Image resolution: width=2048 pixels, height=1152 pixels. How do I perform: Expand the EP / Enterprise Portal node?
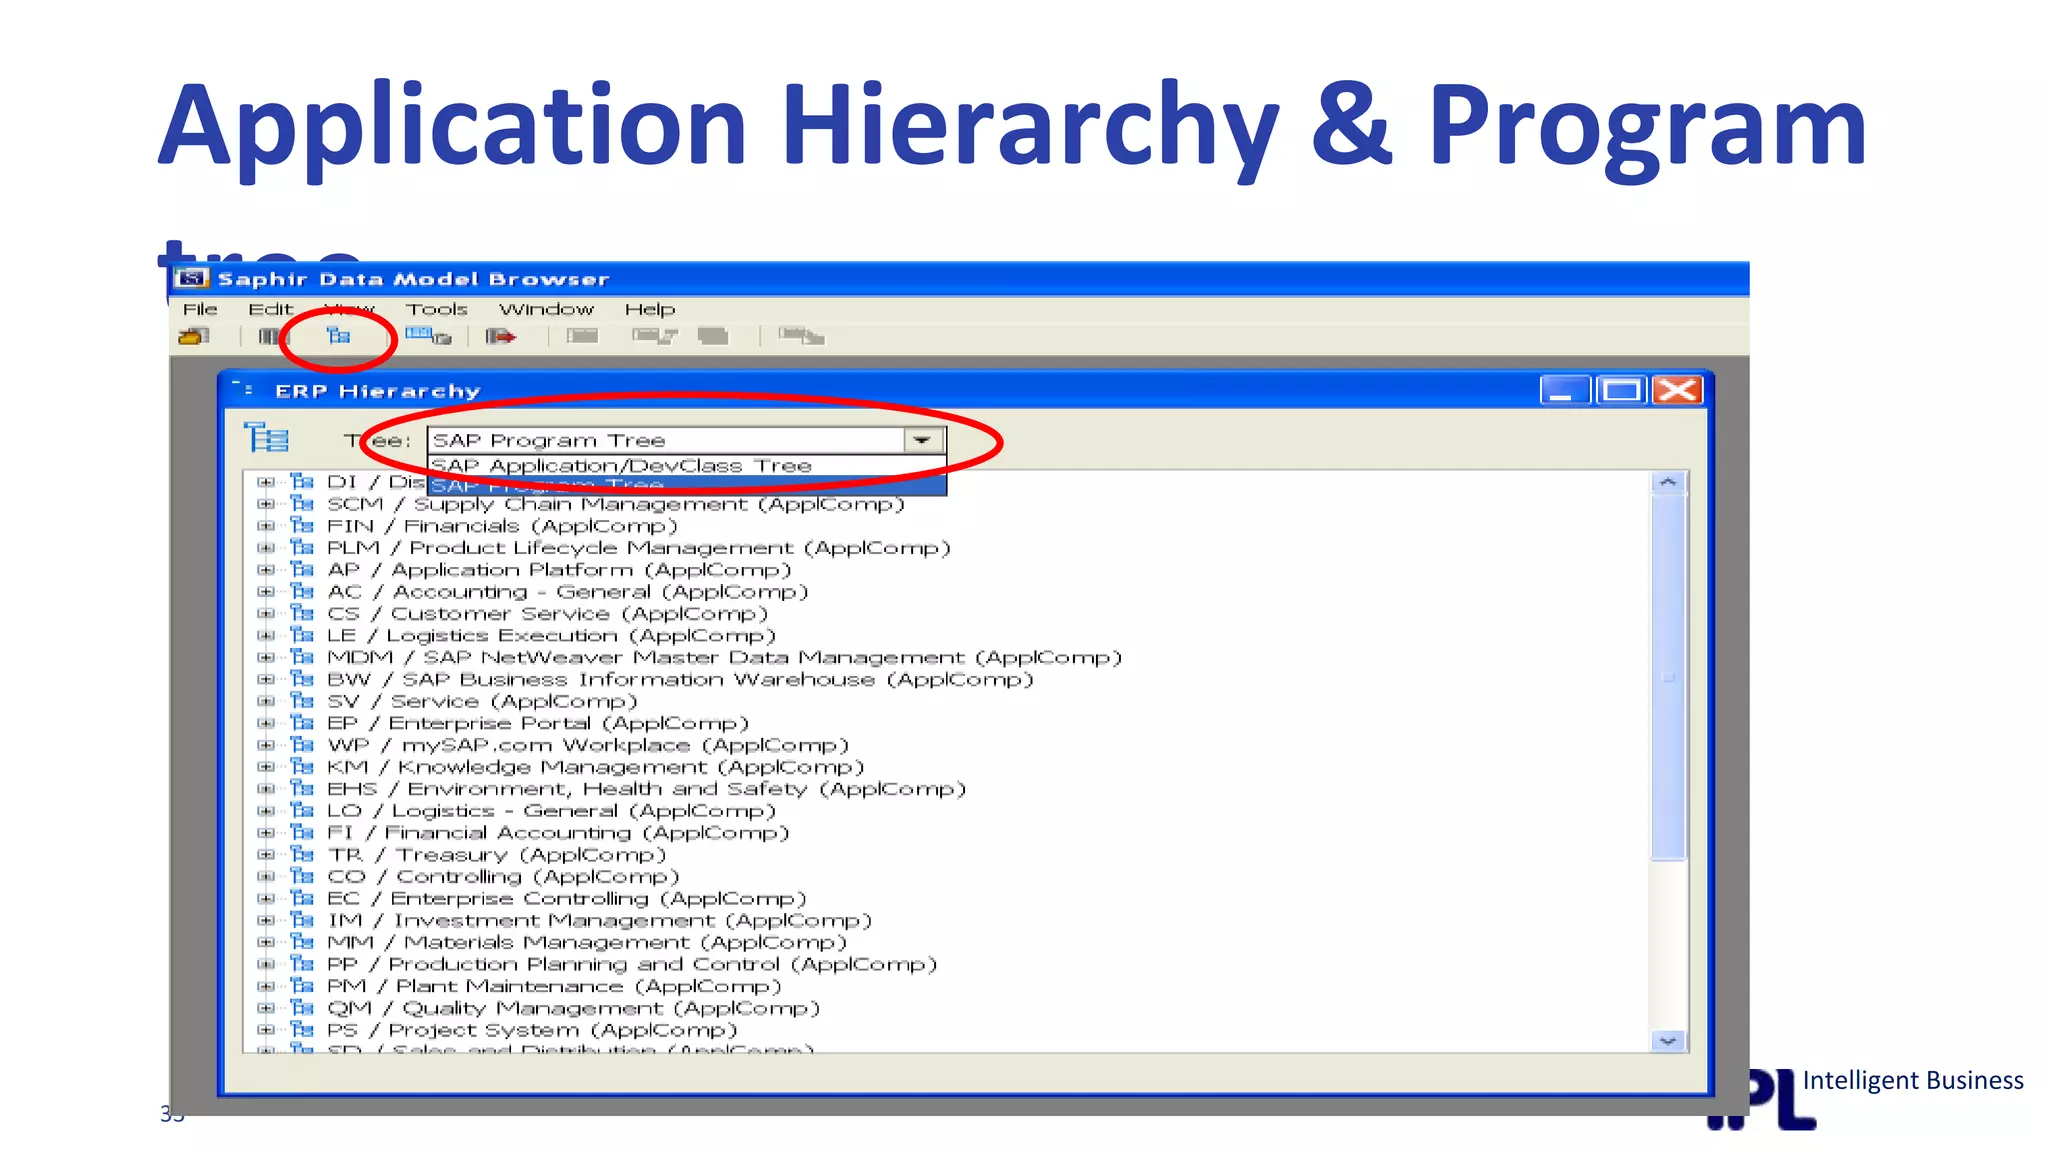tap(265, 723)
